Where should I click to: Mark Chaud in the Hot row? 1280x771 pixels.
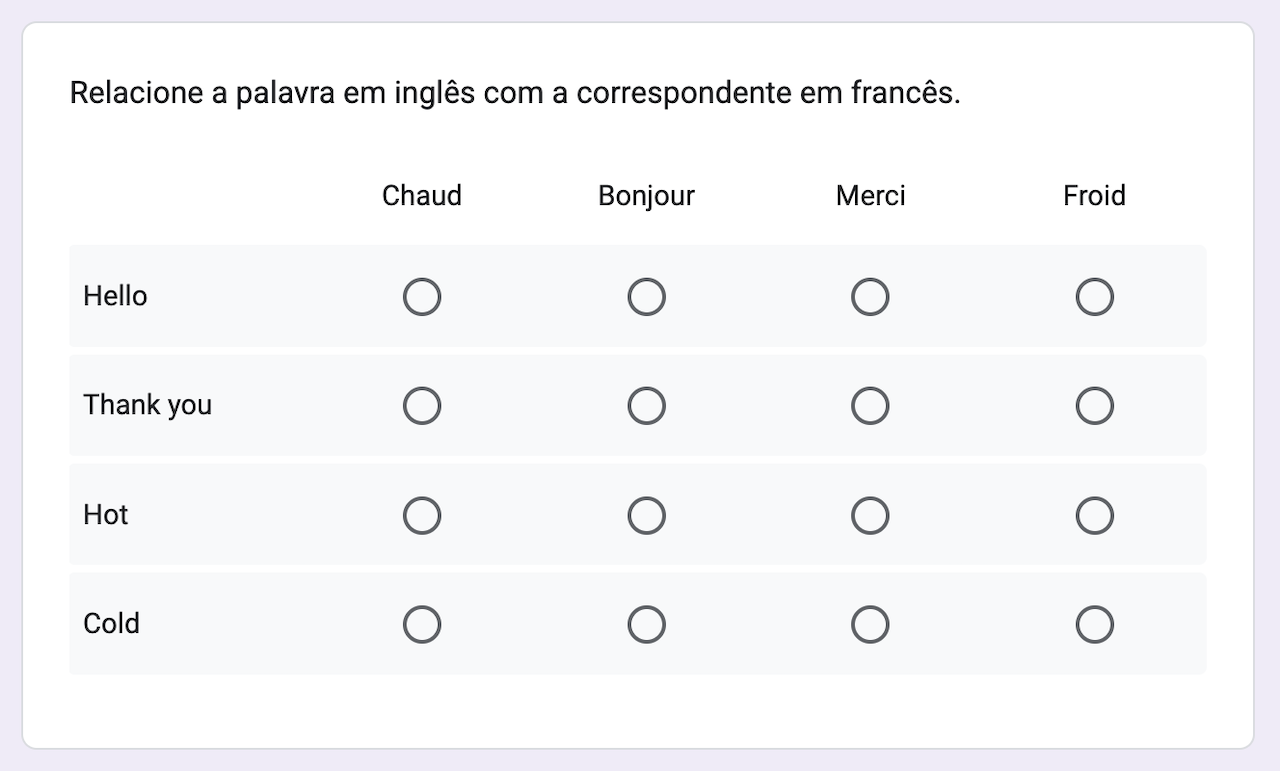click(x=422, y=515)
